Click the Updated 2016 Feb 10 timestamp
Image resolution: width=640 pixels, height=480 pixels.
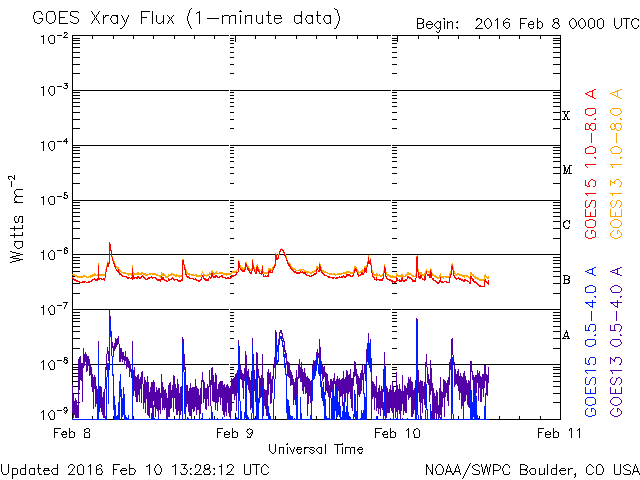pos(135,470)
